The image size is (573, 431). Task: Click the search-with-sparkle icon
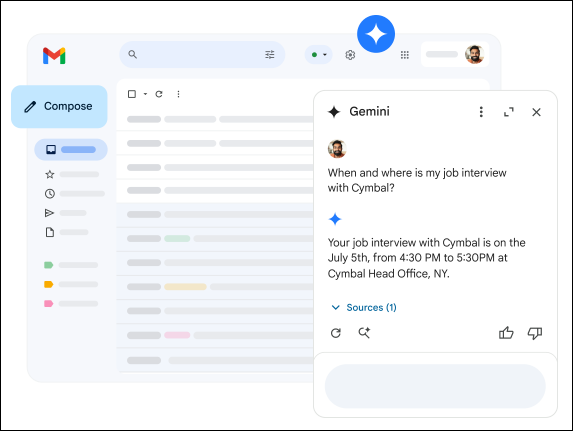coord(364,333)
